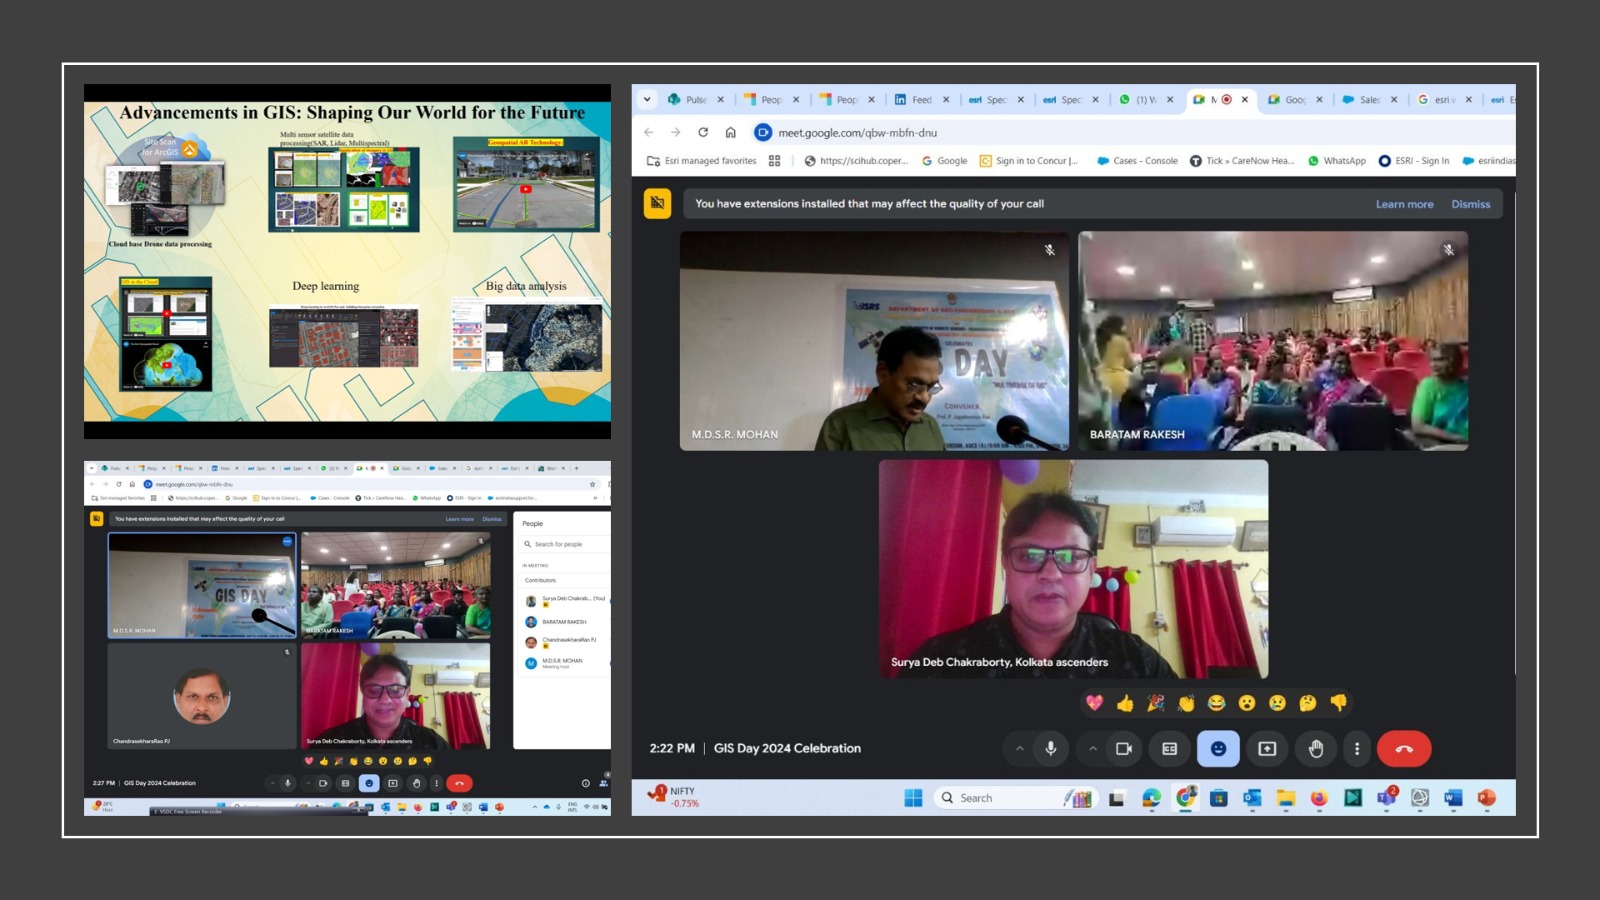This screenshot has height=900, width=1600.
Task: Expand video settings arrow beside camera
Action: coord(1093,749)
